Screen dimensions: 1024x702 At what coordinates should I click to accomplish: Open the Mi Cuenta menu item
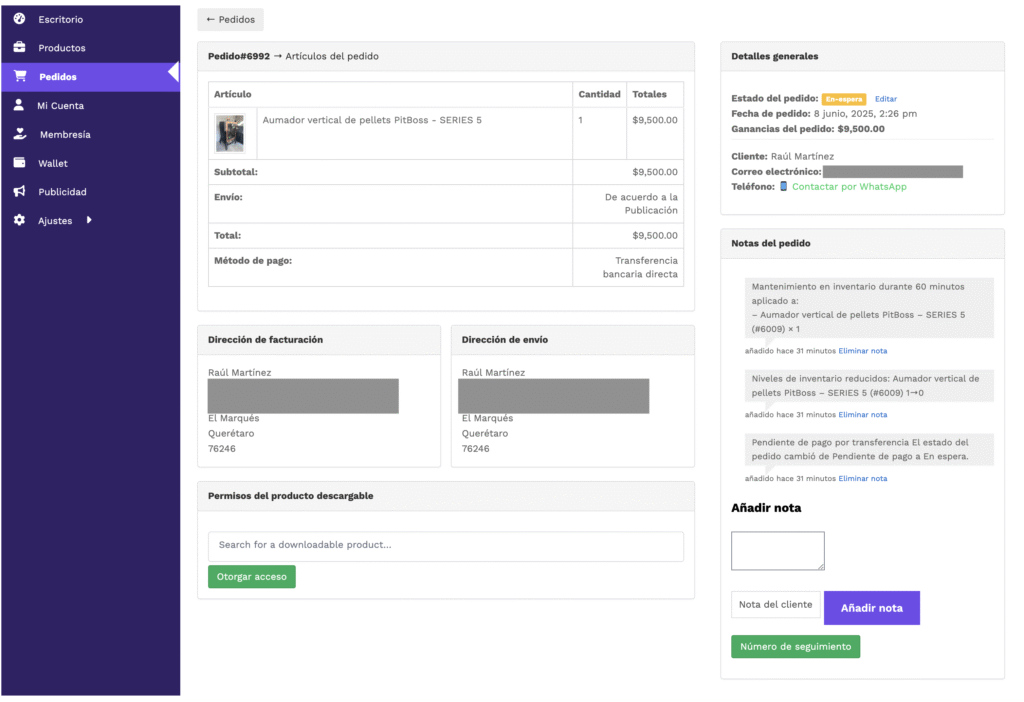pos(61,106)
